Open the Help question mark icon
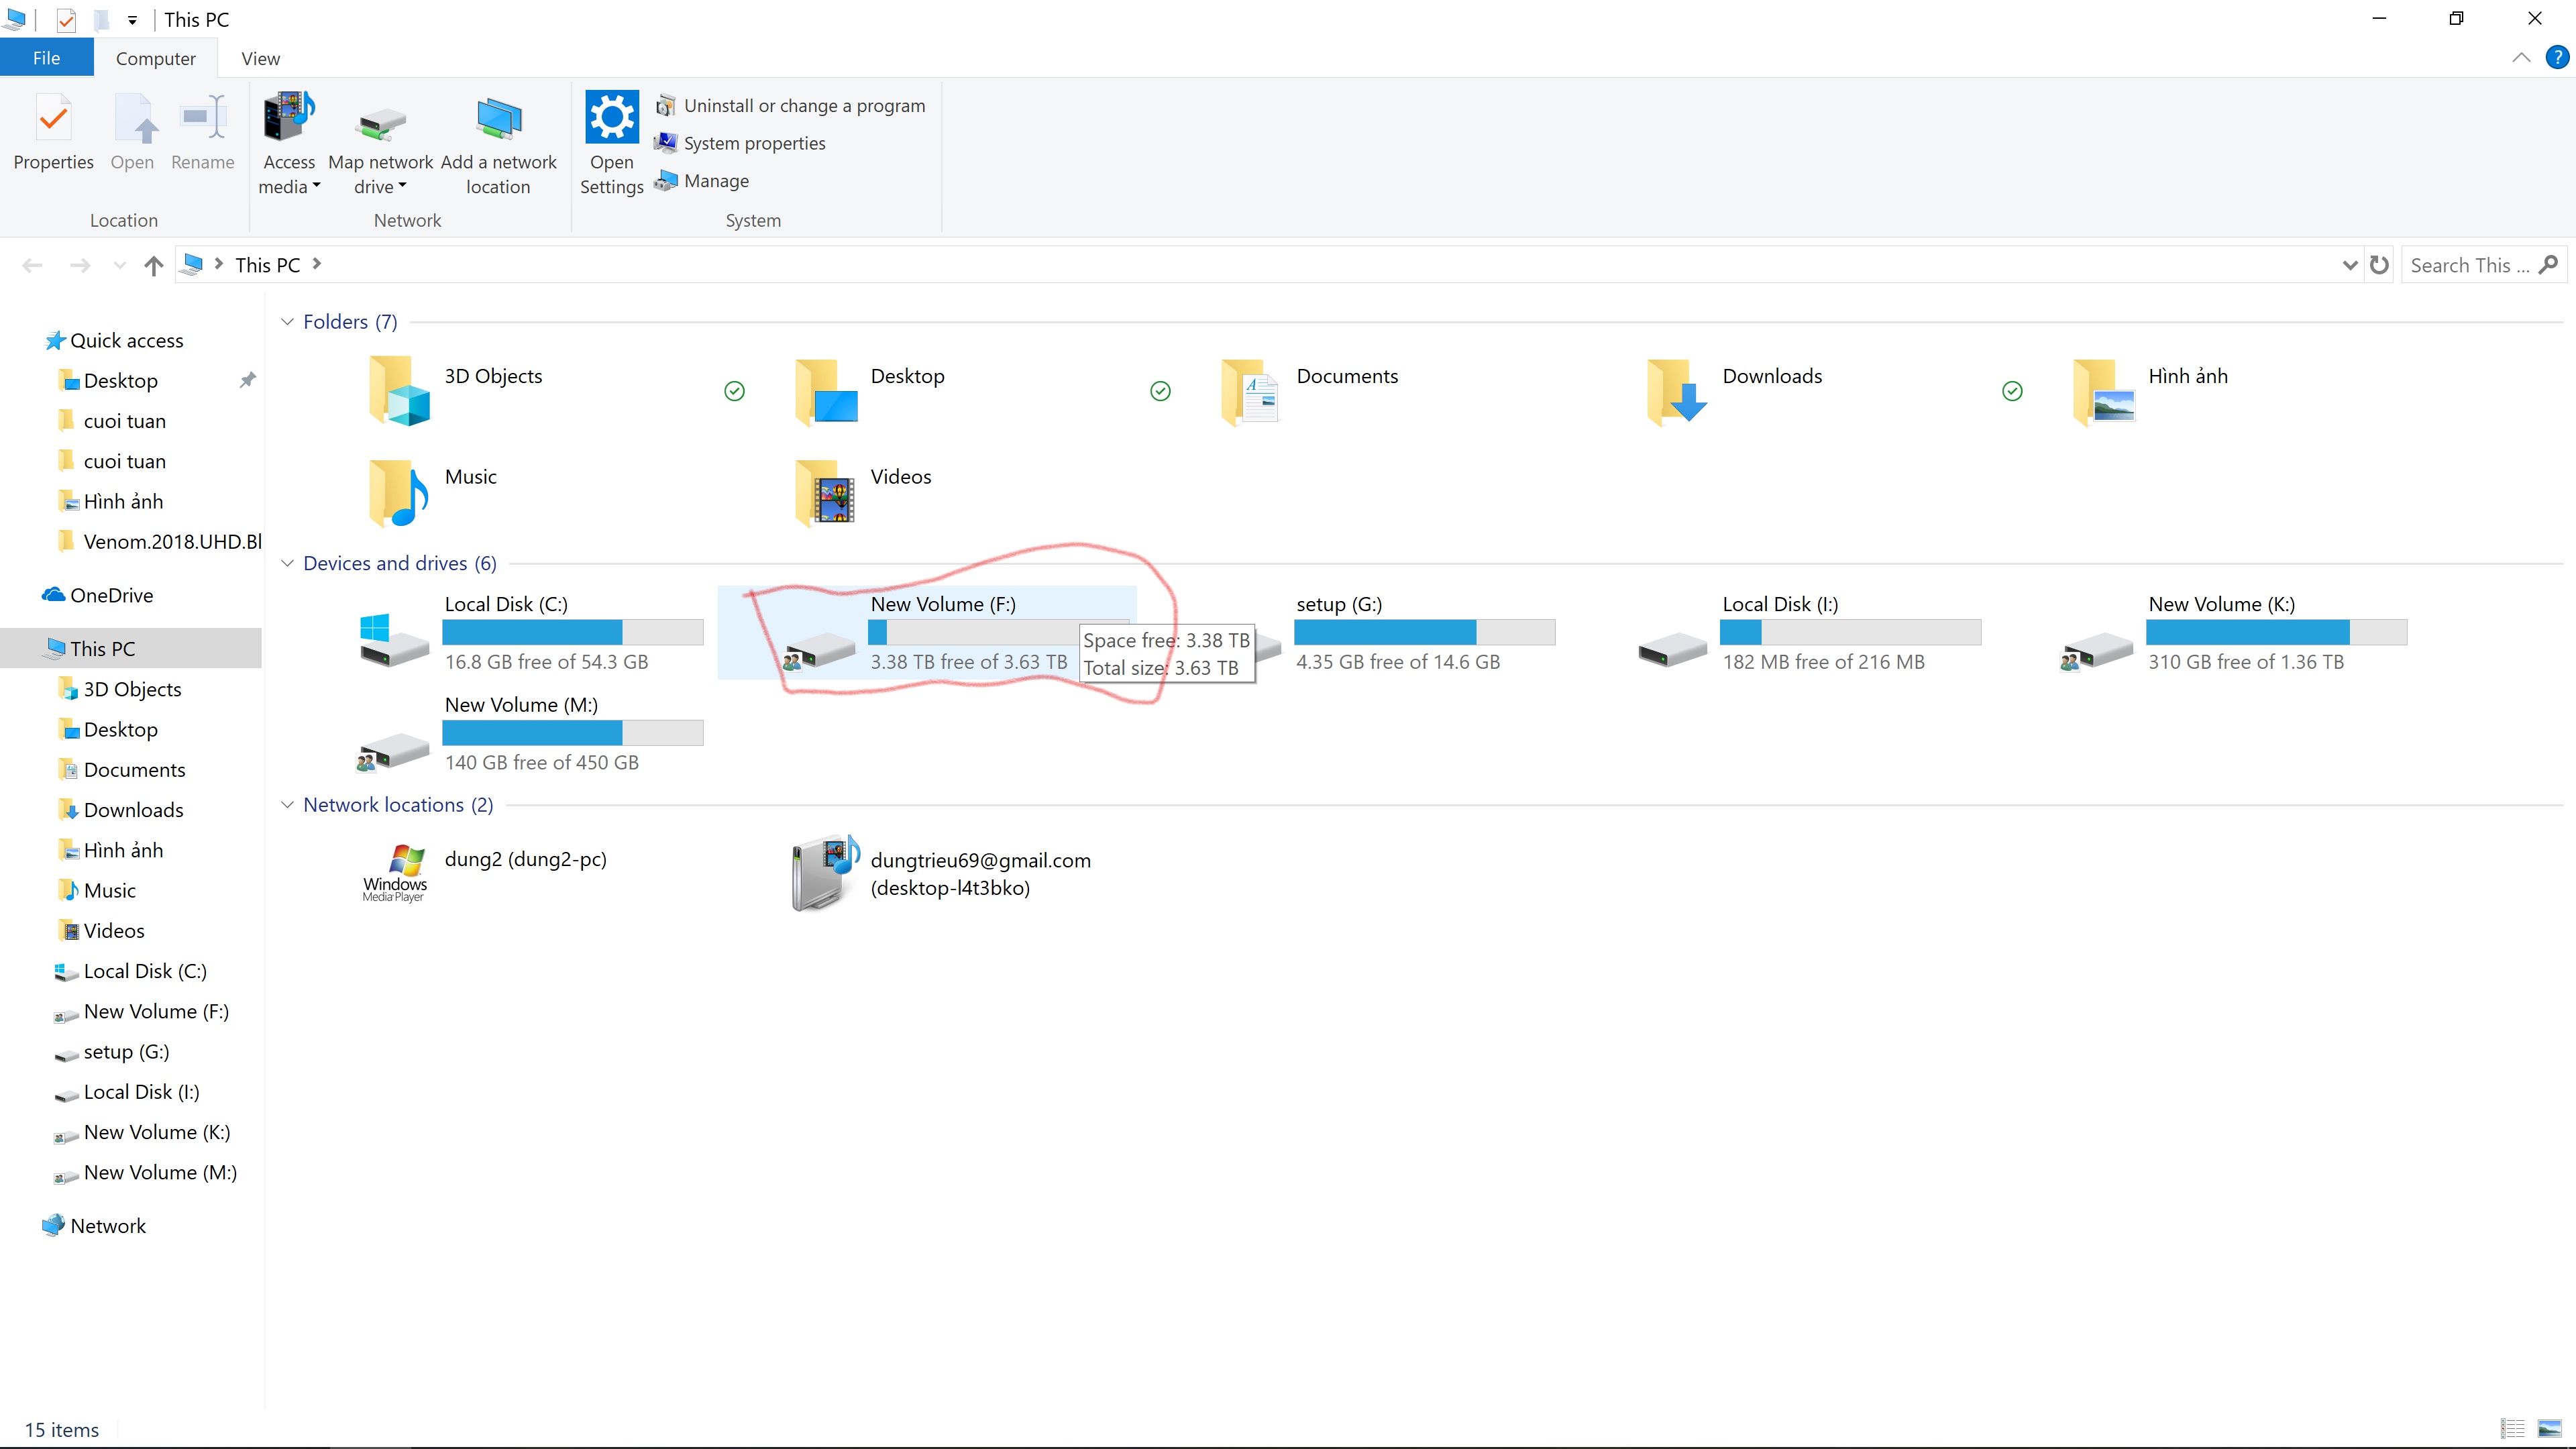This screenshot has height=1449, width=2576. tap(2556, 58)
